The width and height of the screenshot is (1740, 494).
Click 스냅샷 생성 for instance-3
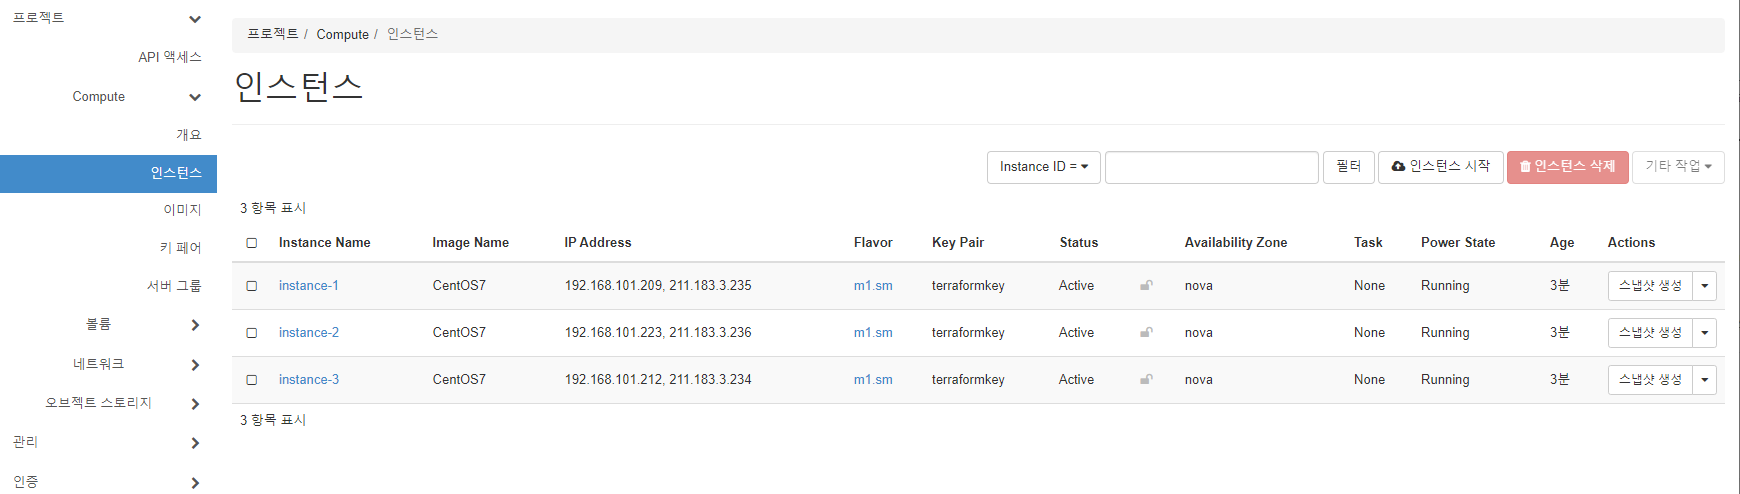click(1650, 380)
